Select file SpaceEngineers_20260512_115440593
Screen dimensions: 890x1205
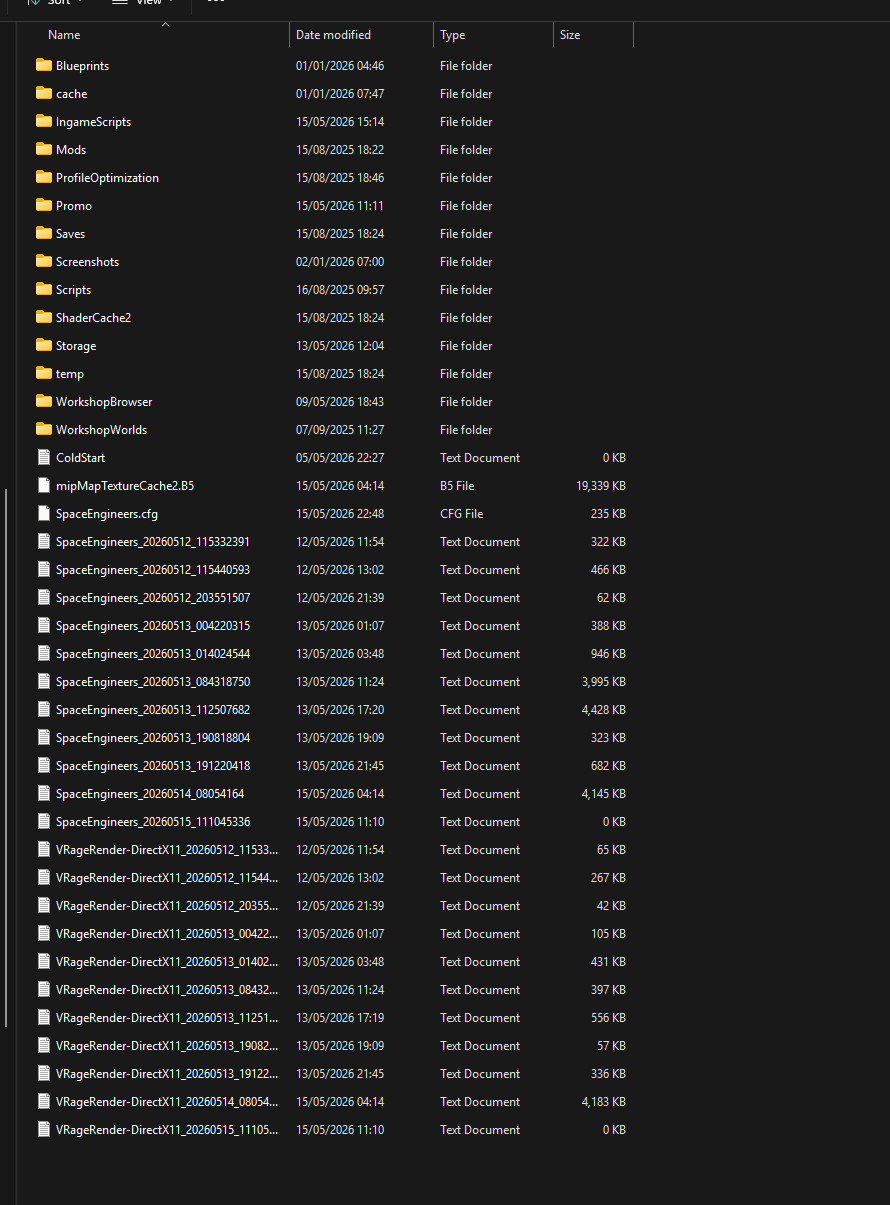point(153,569)
